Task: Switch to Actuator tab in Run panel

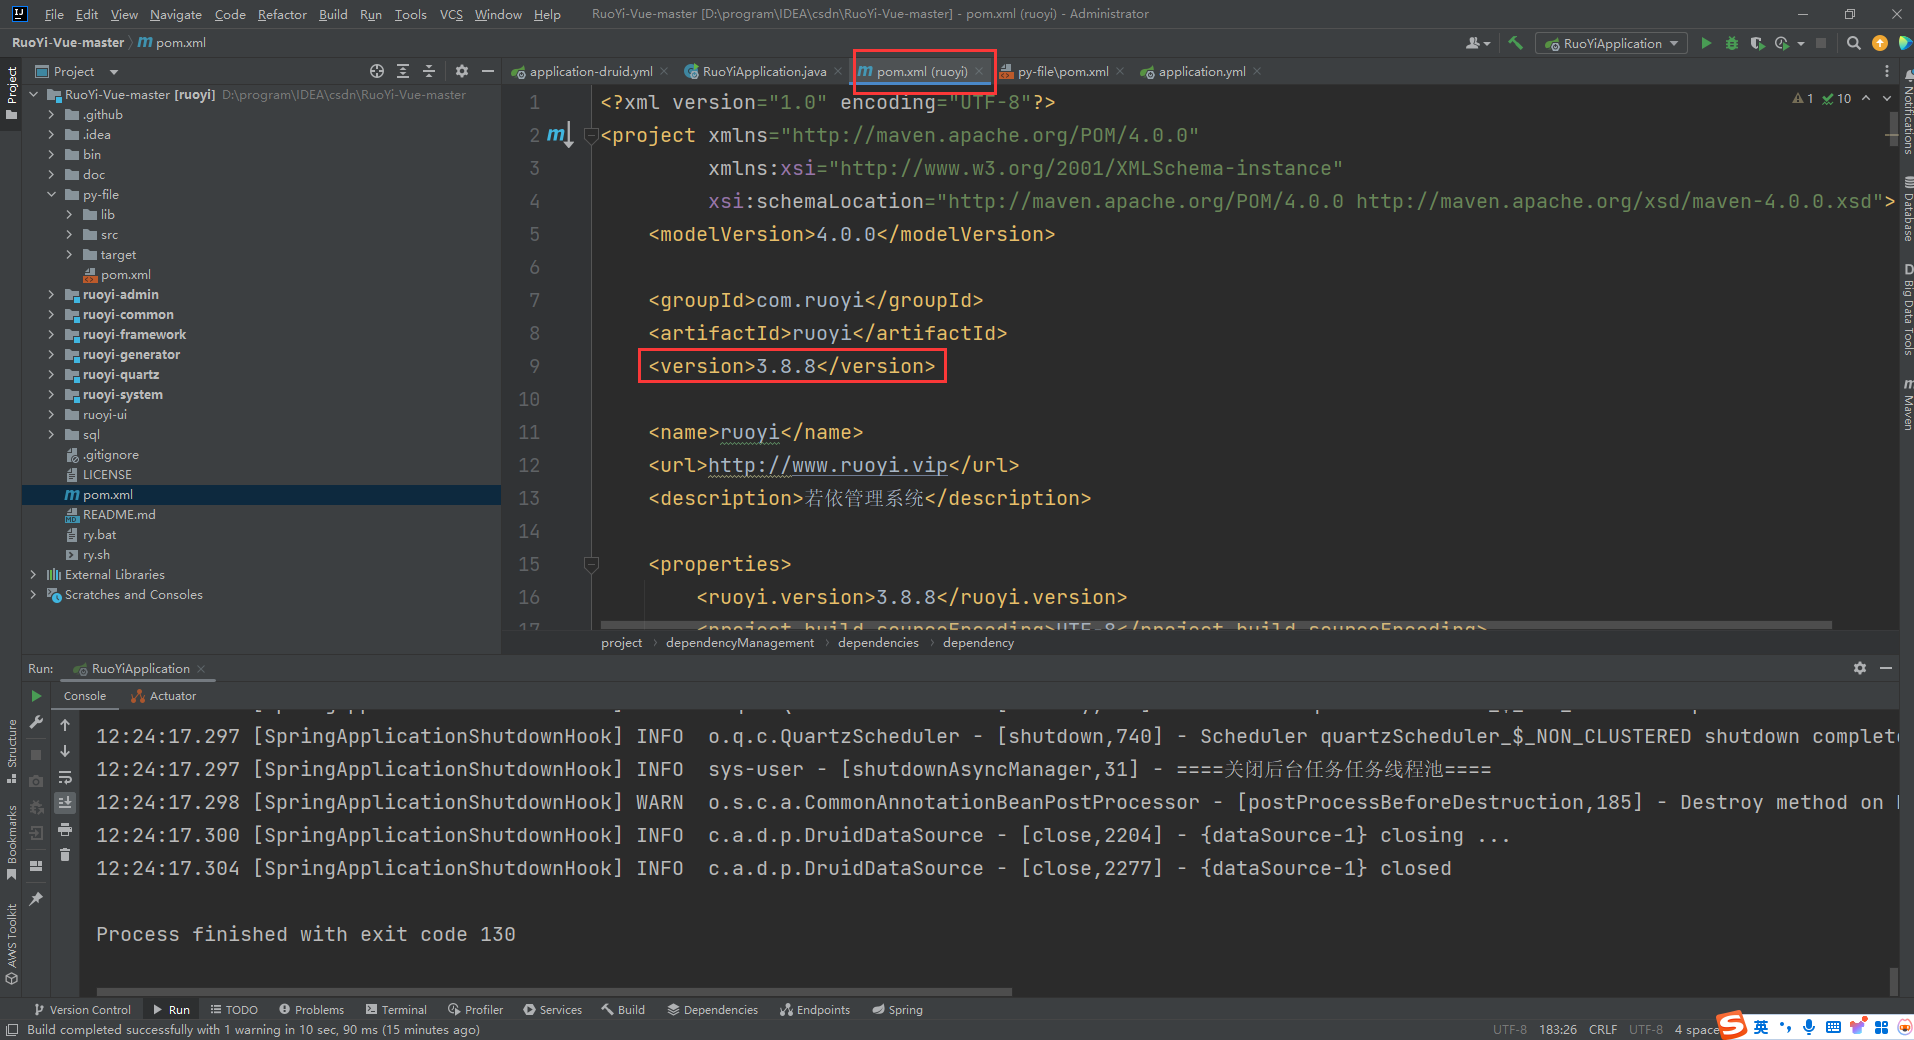Action: (x=163, y=696)
